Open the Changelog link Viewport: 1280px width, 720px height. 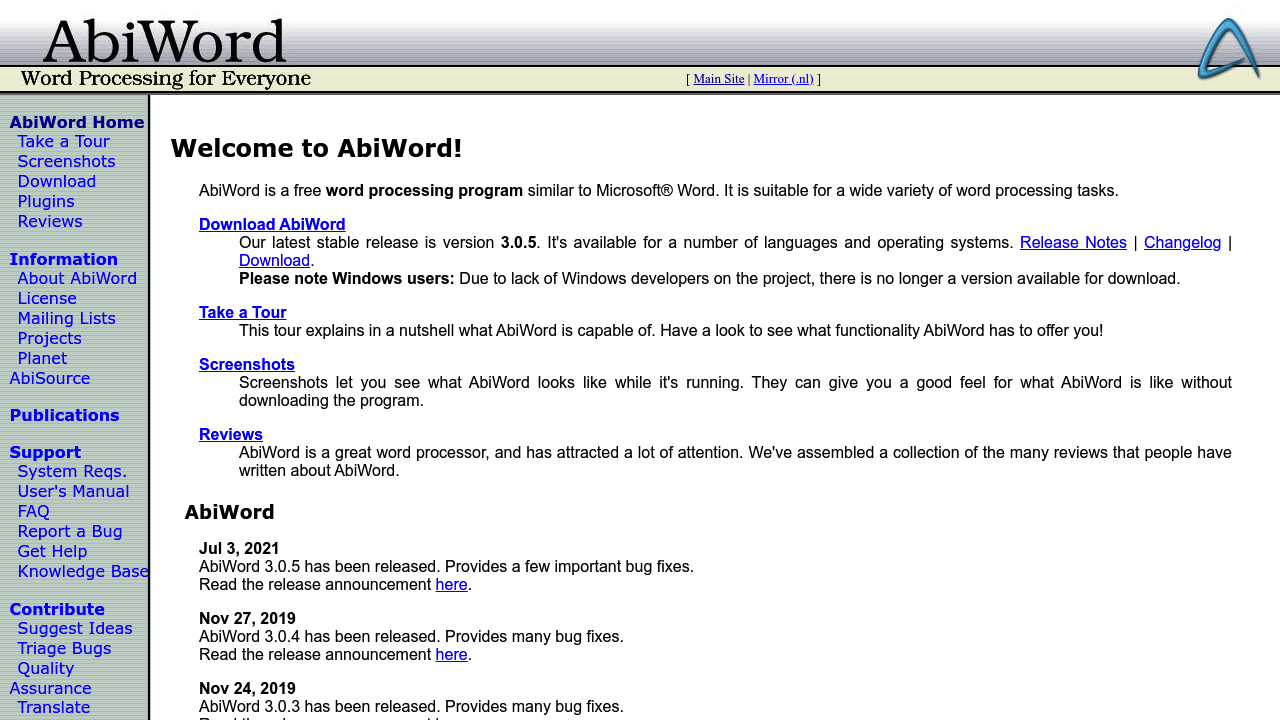(1182, 242)
